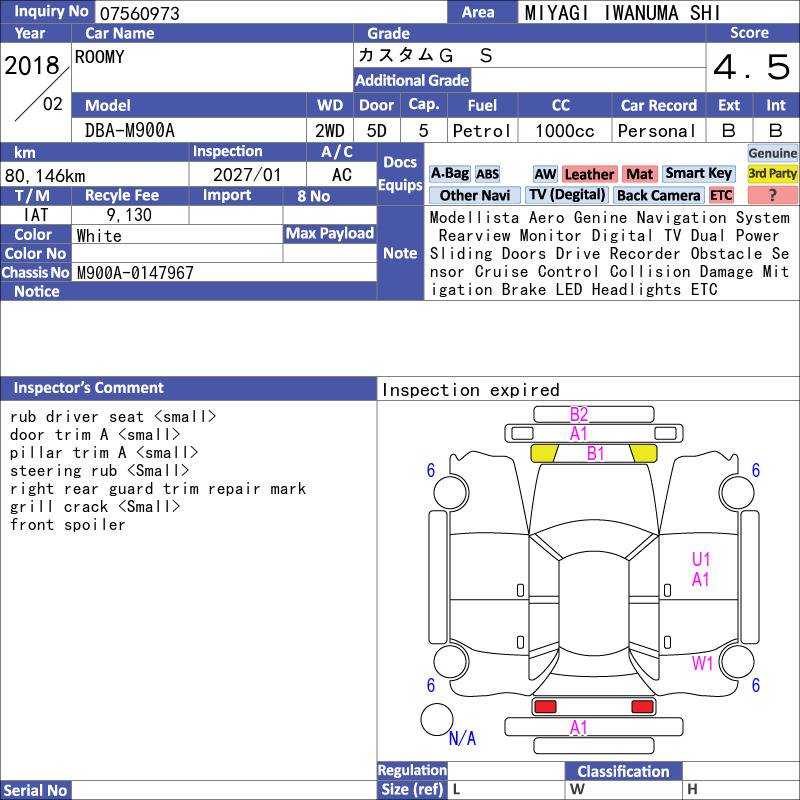This screenshot has width=800, height=800.
Task: Click the U1 mark on right door
Action: pyautogui.click(x=701, y=560)
